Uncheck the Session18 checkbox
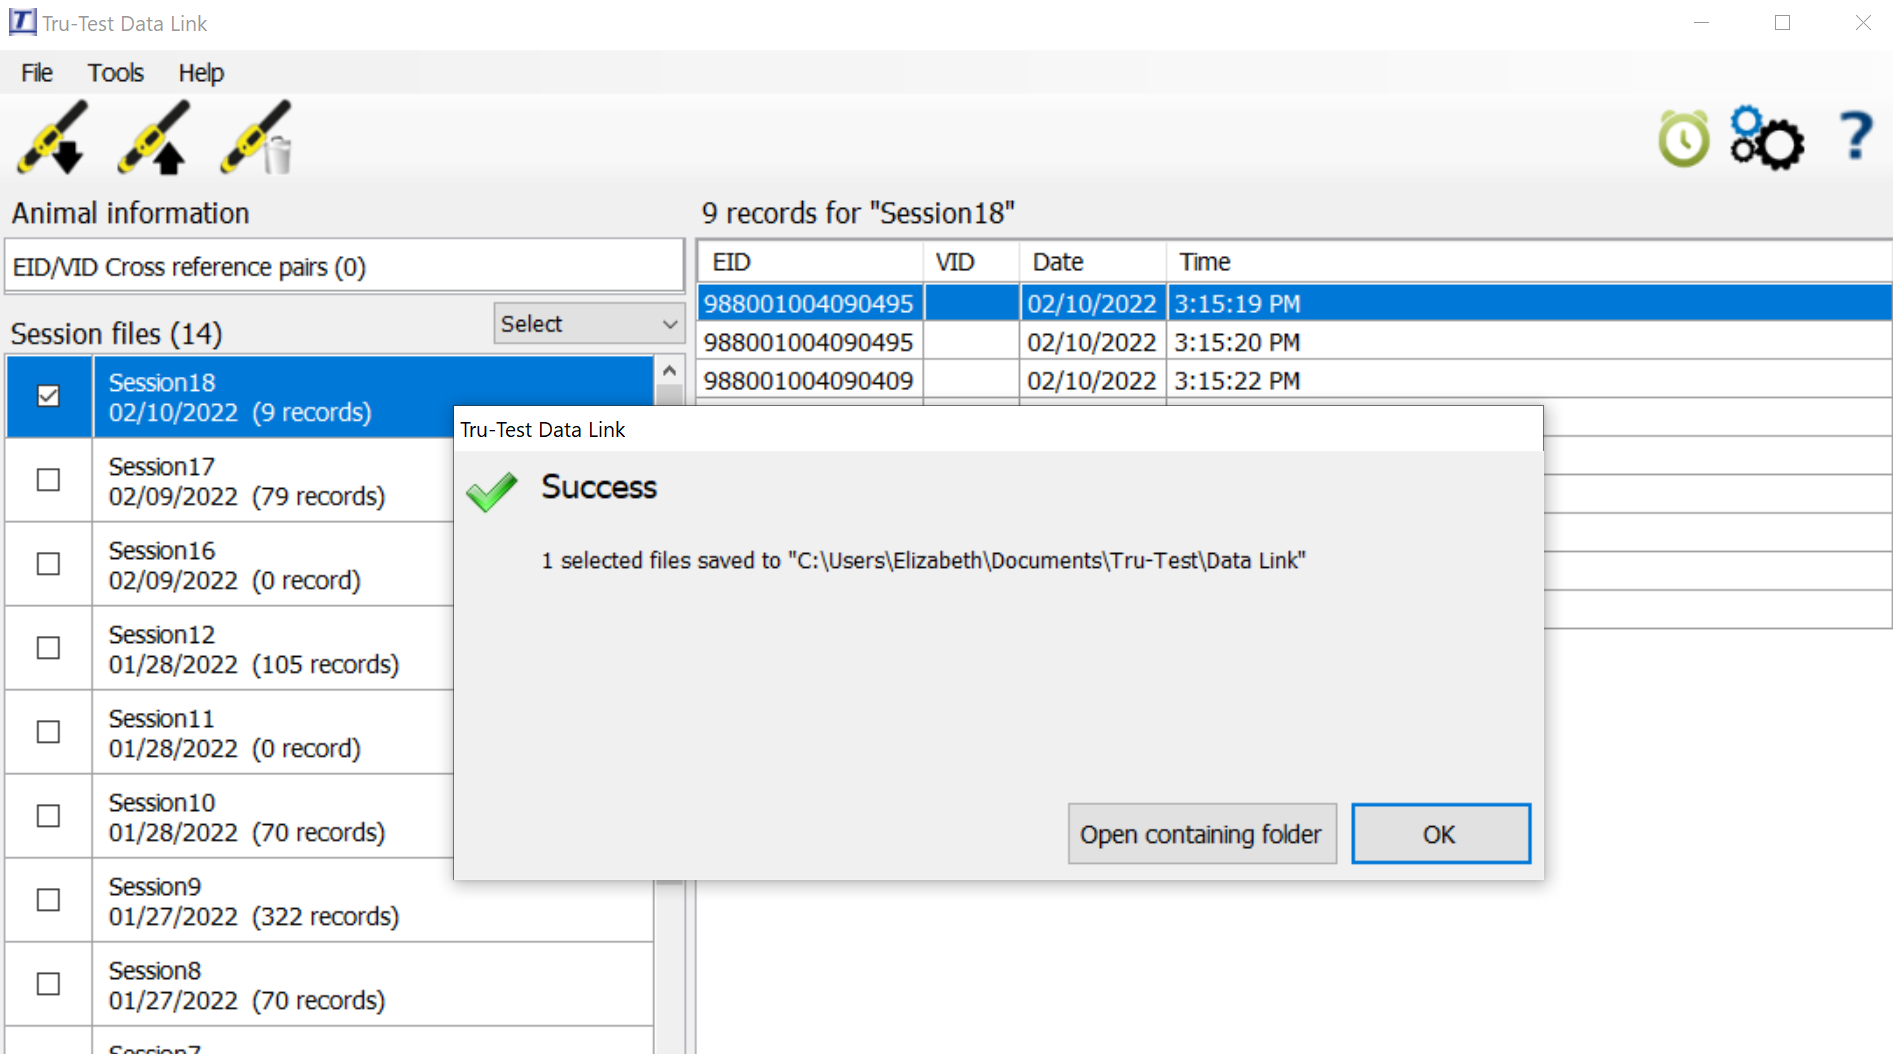This screenshot has width=1893, height=1054. [x=48, y=396]
